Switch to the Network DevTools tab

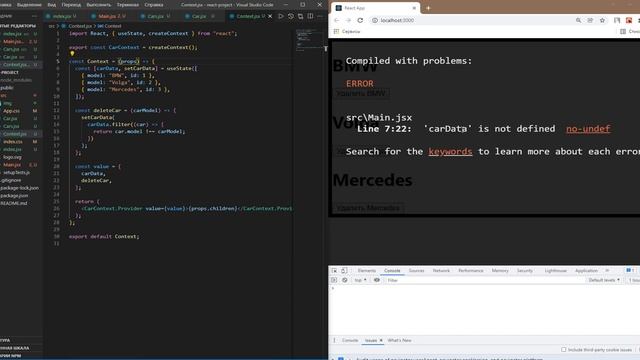tap(441, 271)
